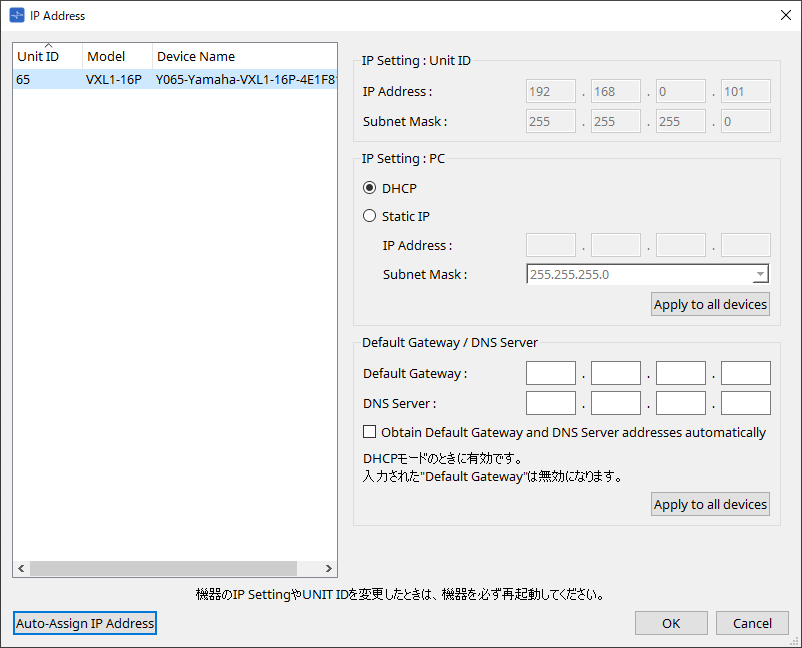Image resolution: width=802 pixels, height=648 pixels.
Task: Enable Obtain Default Gateway and DNS automatically
Action: 370,433
